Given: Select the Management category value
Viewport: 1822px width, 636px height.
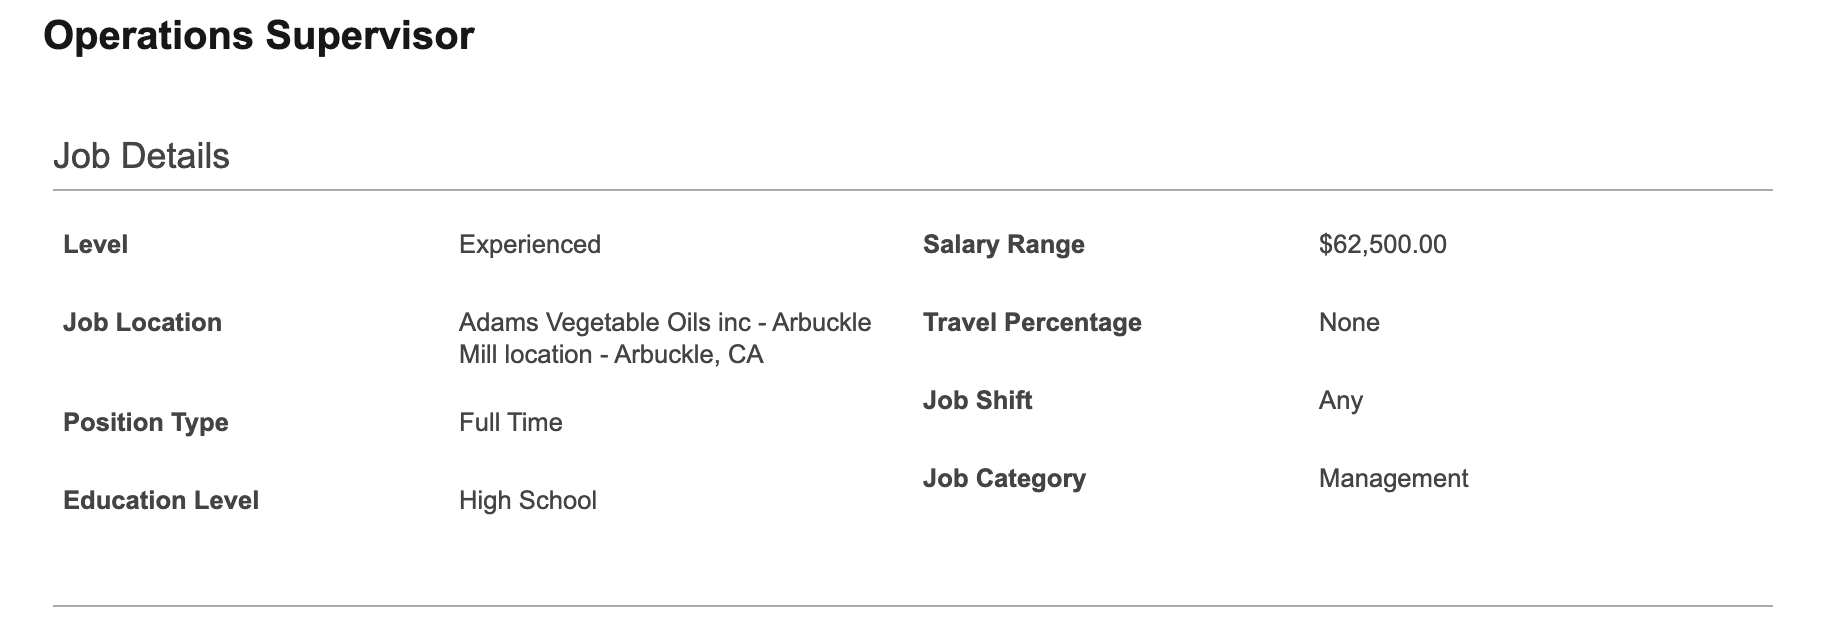Looking at the screenshot, I should [1394, 478].
